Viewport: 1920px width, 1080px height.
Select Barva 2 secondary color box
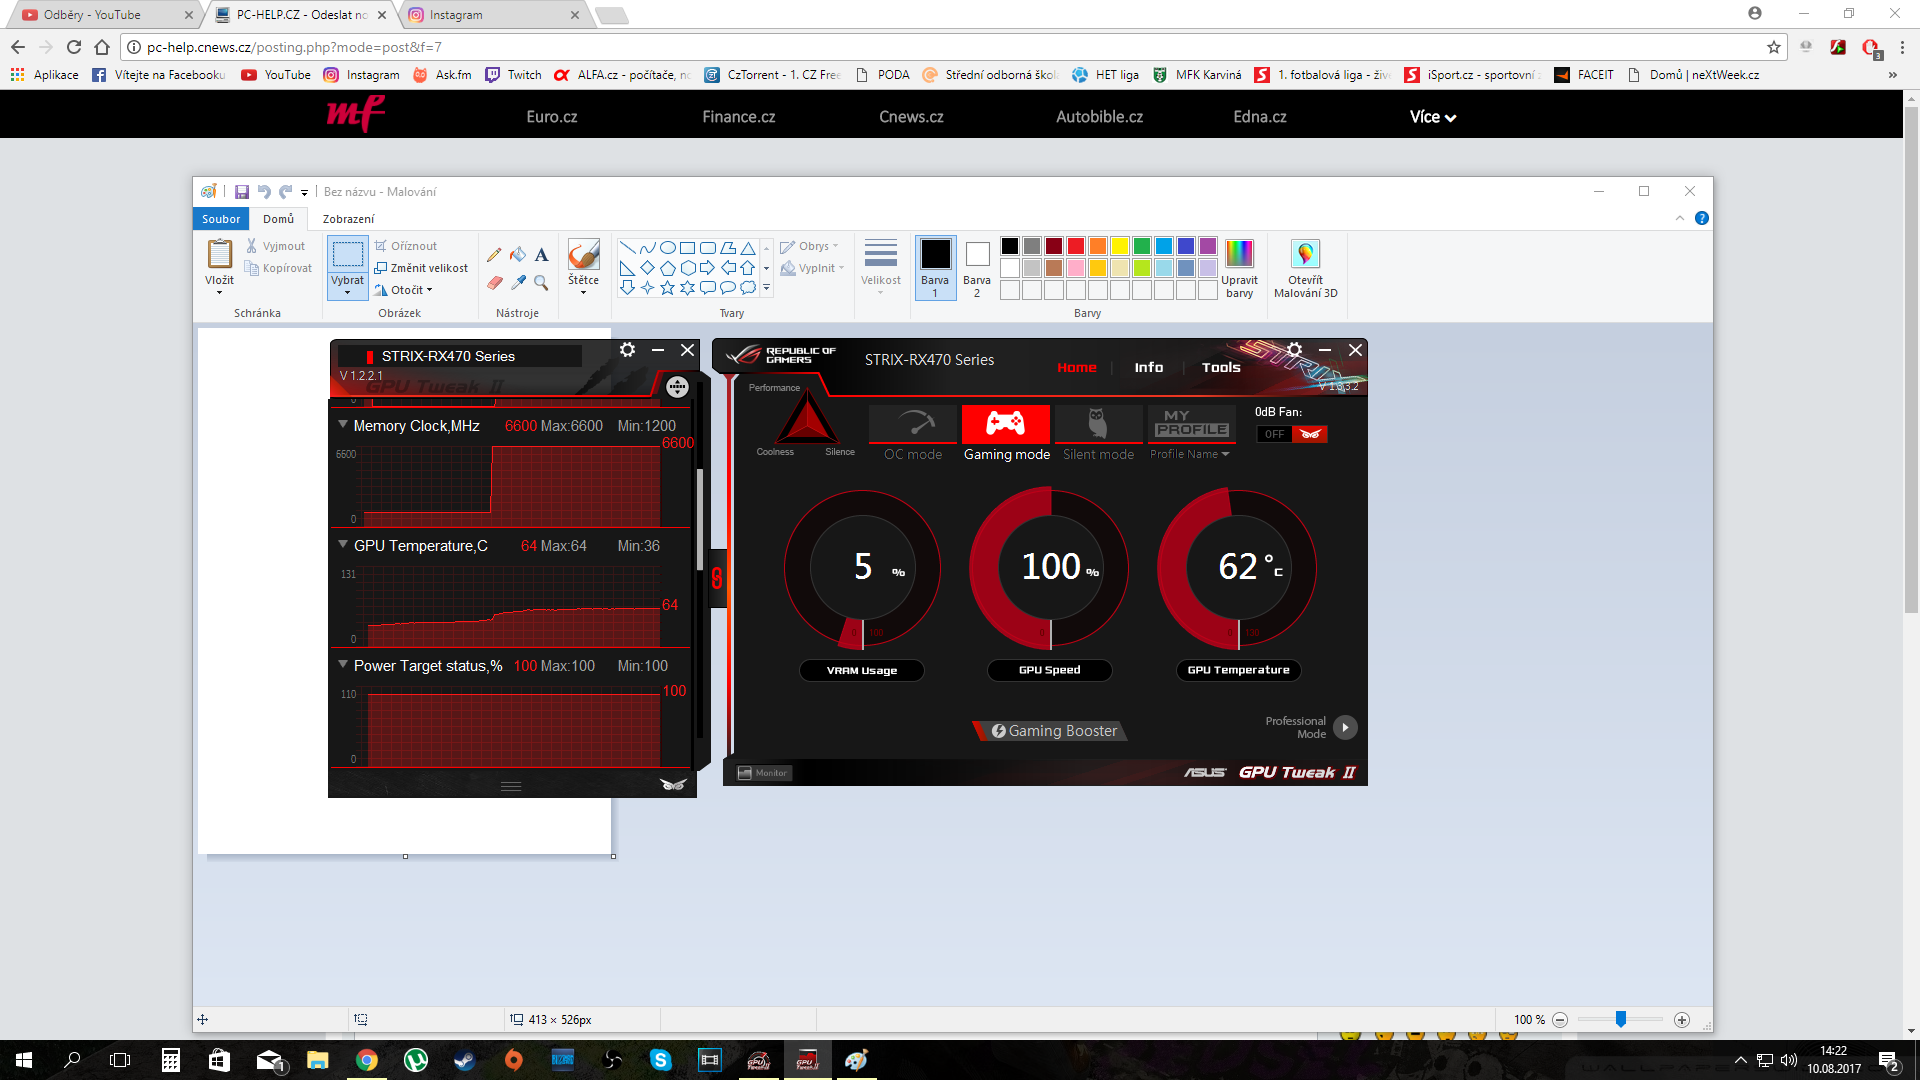coord(977,267)
